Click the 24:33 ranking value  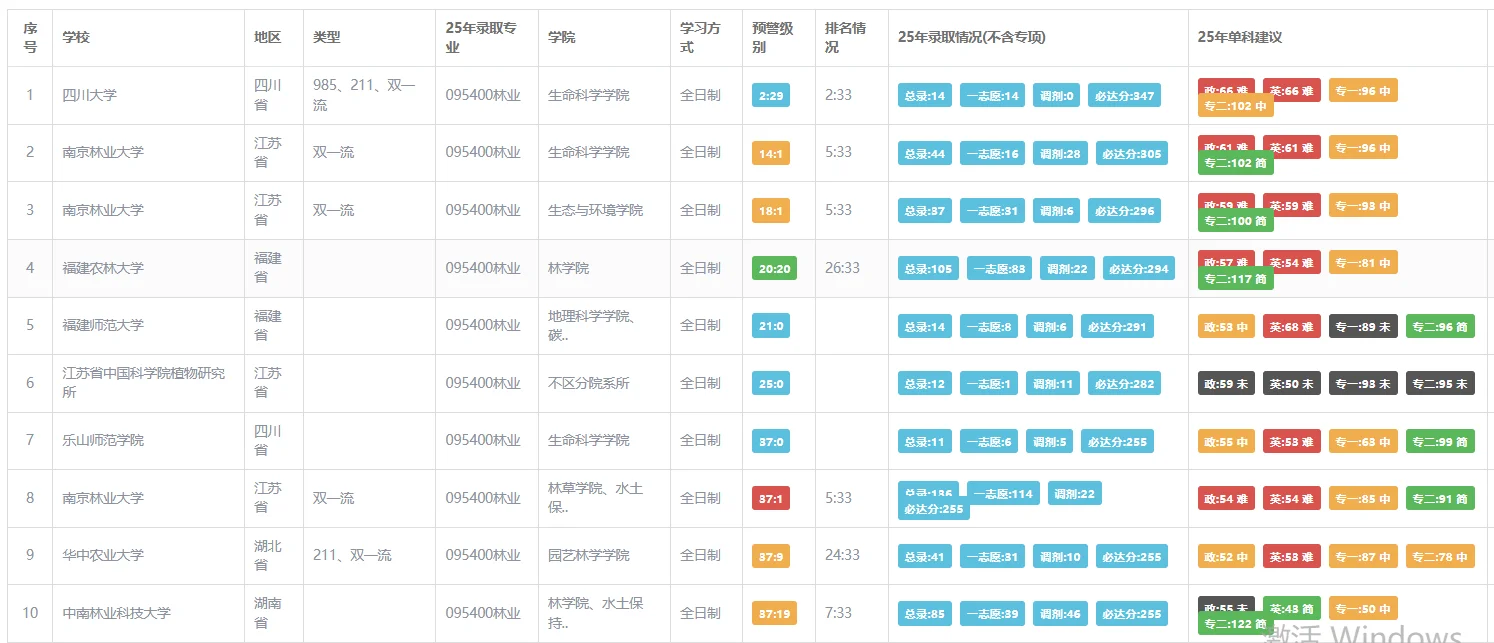point(842,555)
